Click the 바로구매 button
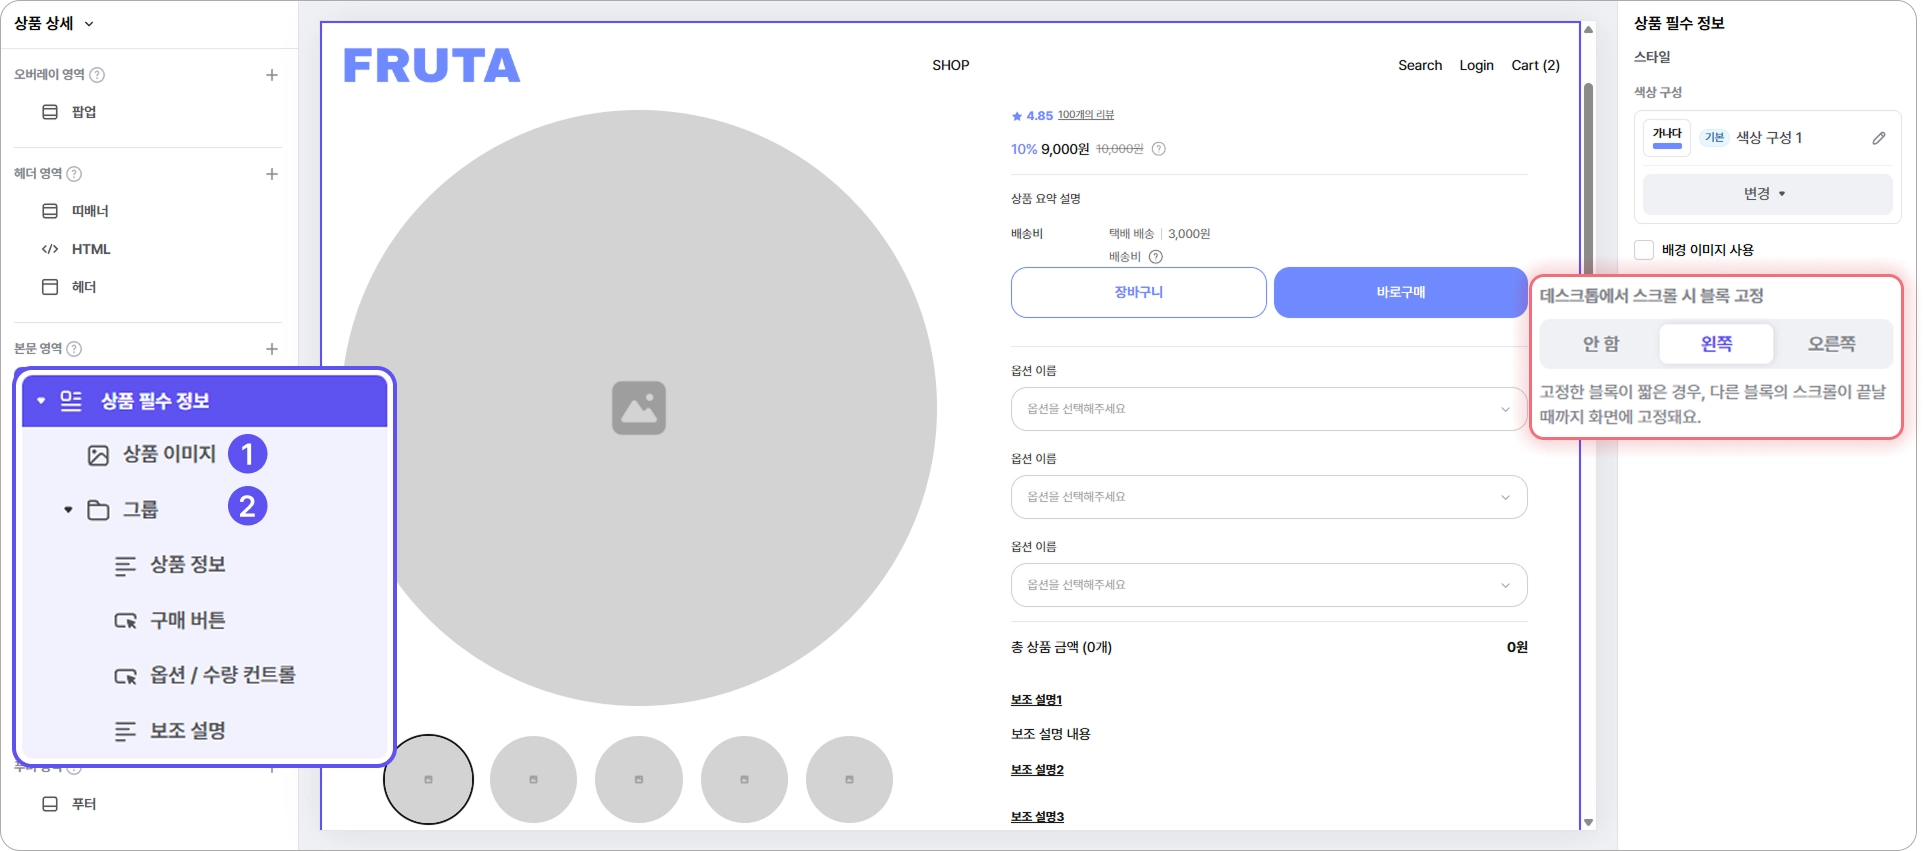The image size is (1924, 851). coord(1401,292)
